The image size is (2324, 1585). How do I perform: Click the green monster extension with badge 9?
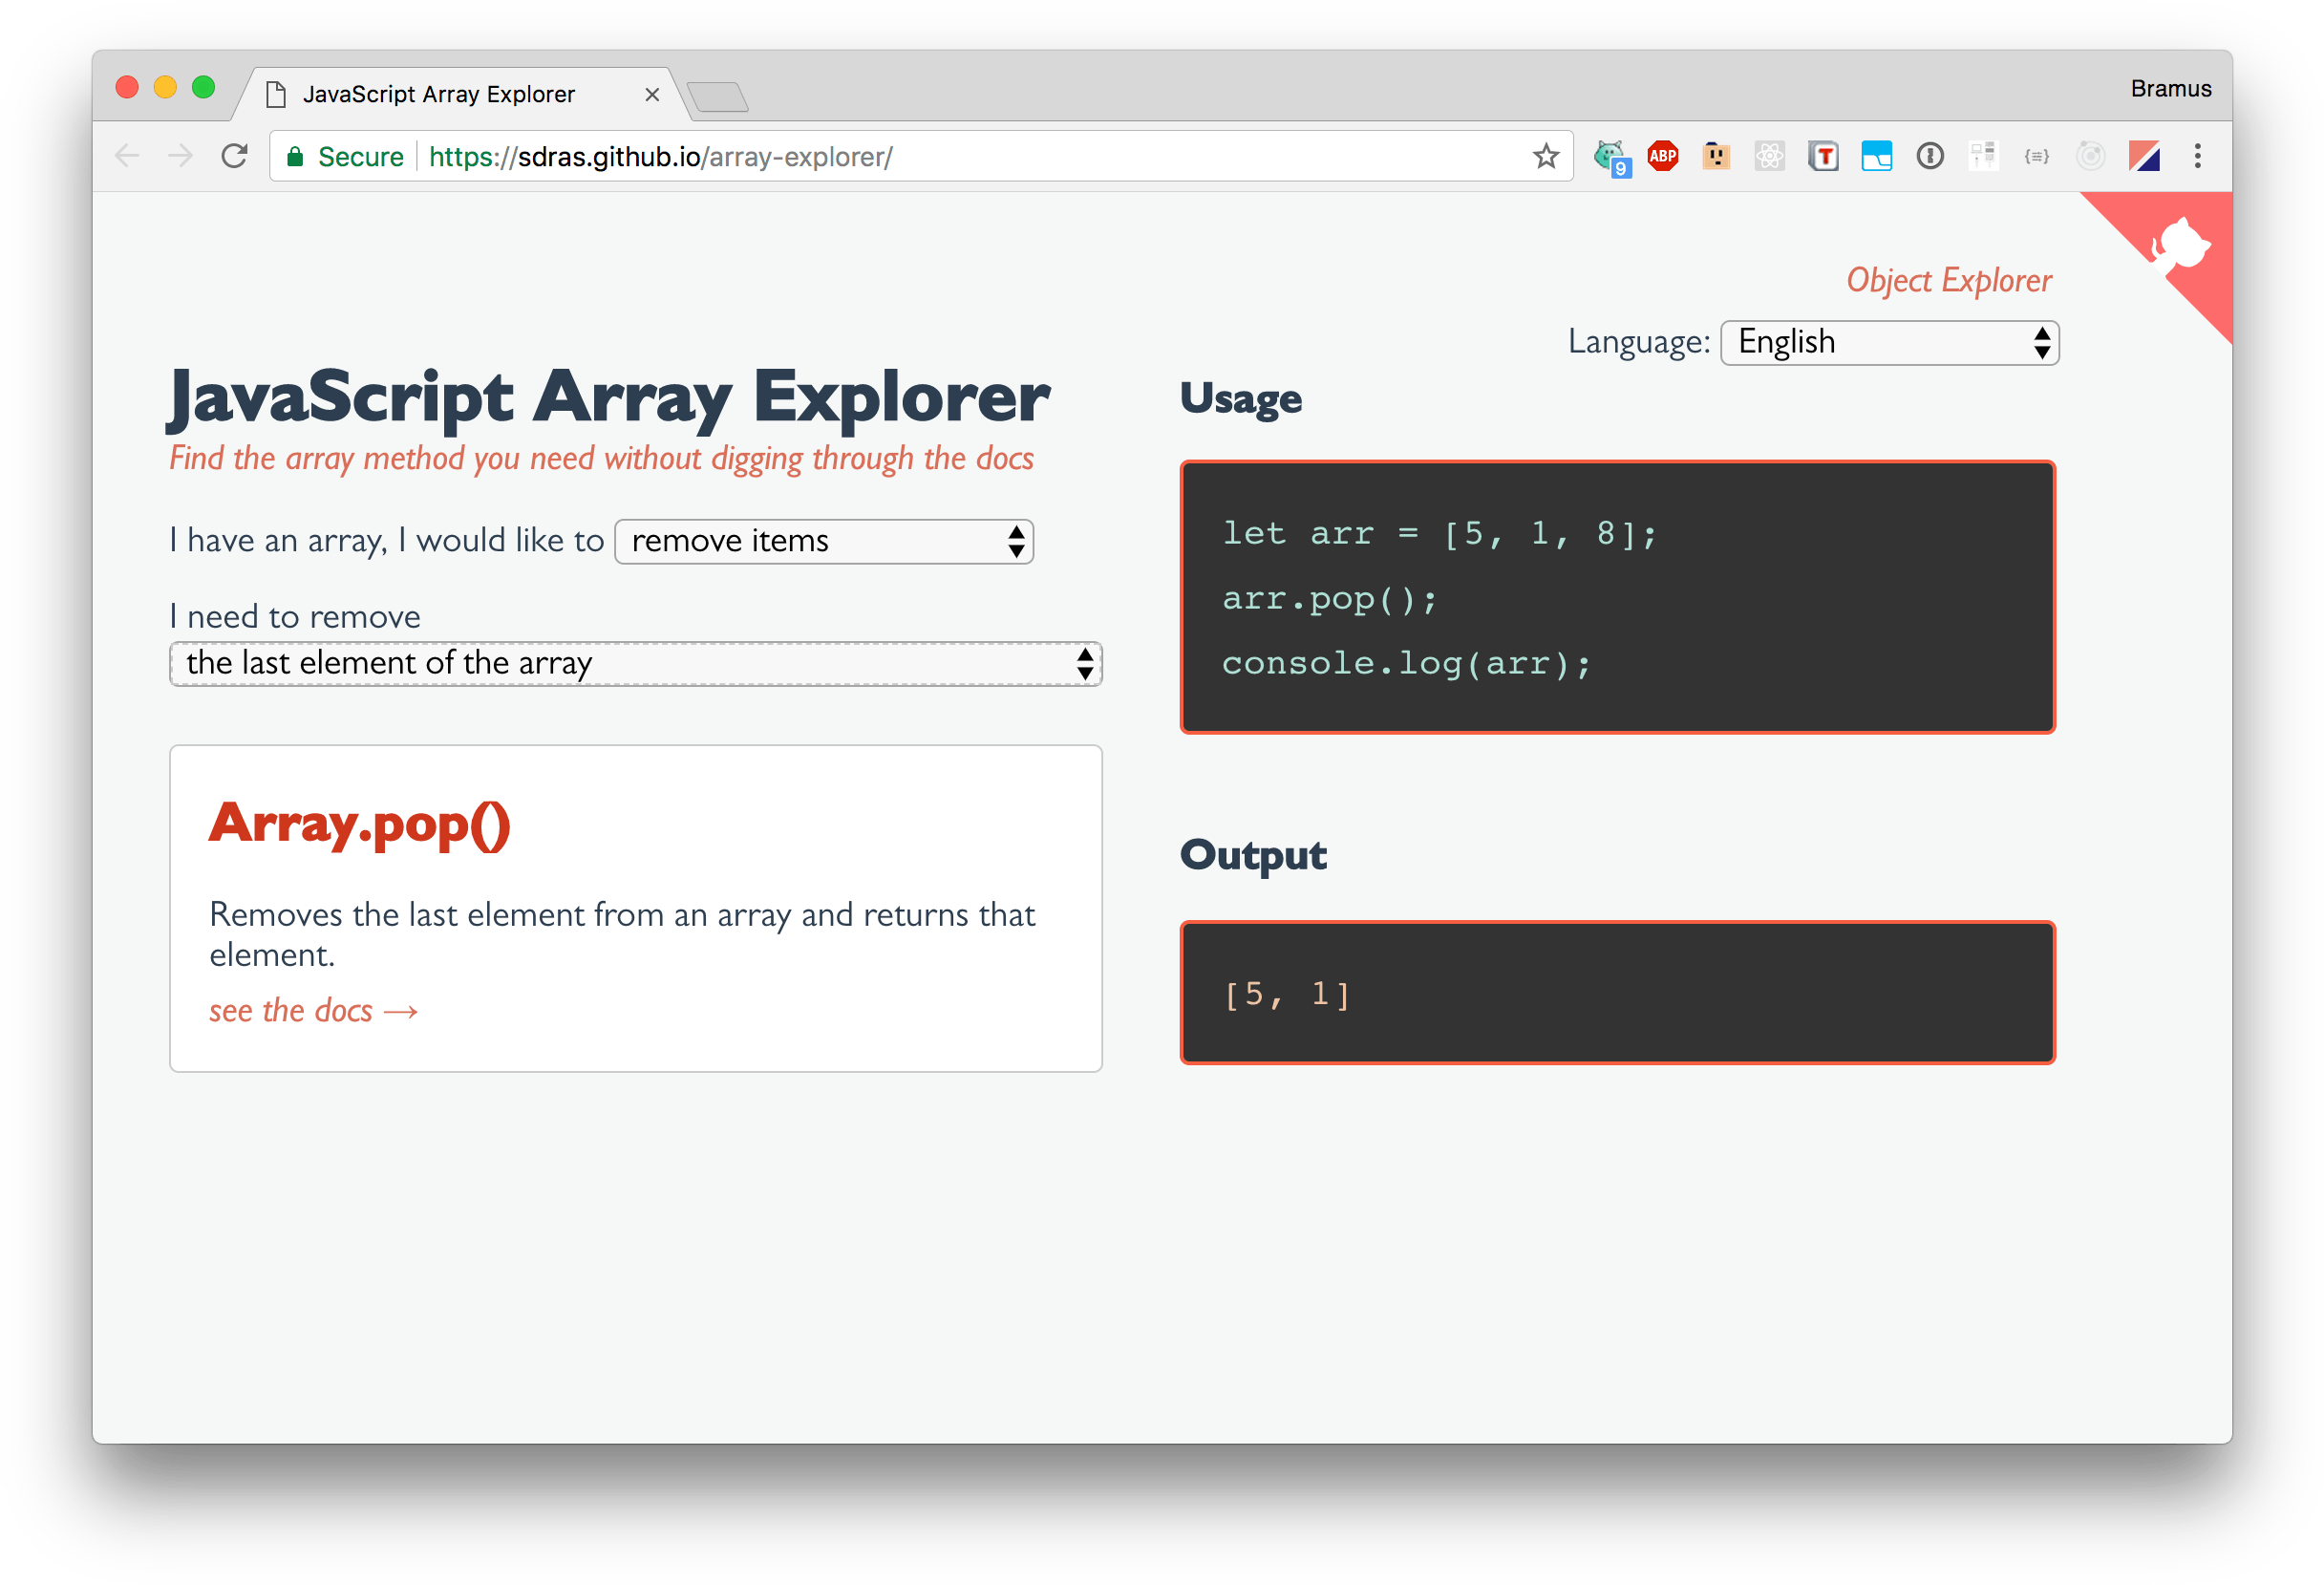point(1609,156)
